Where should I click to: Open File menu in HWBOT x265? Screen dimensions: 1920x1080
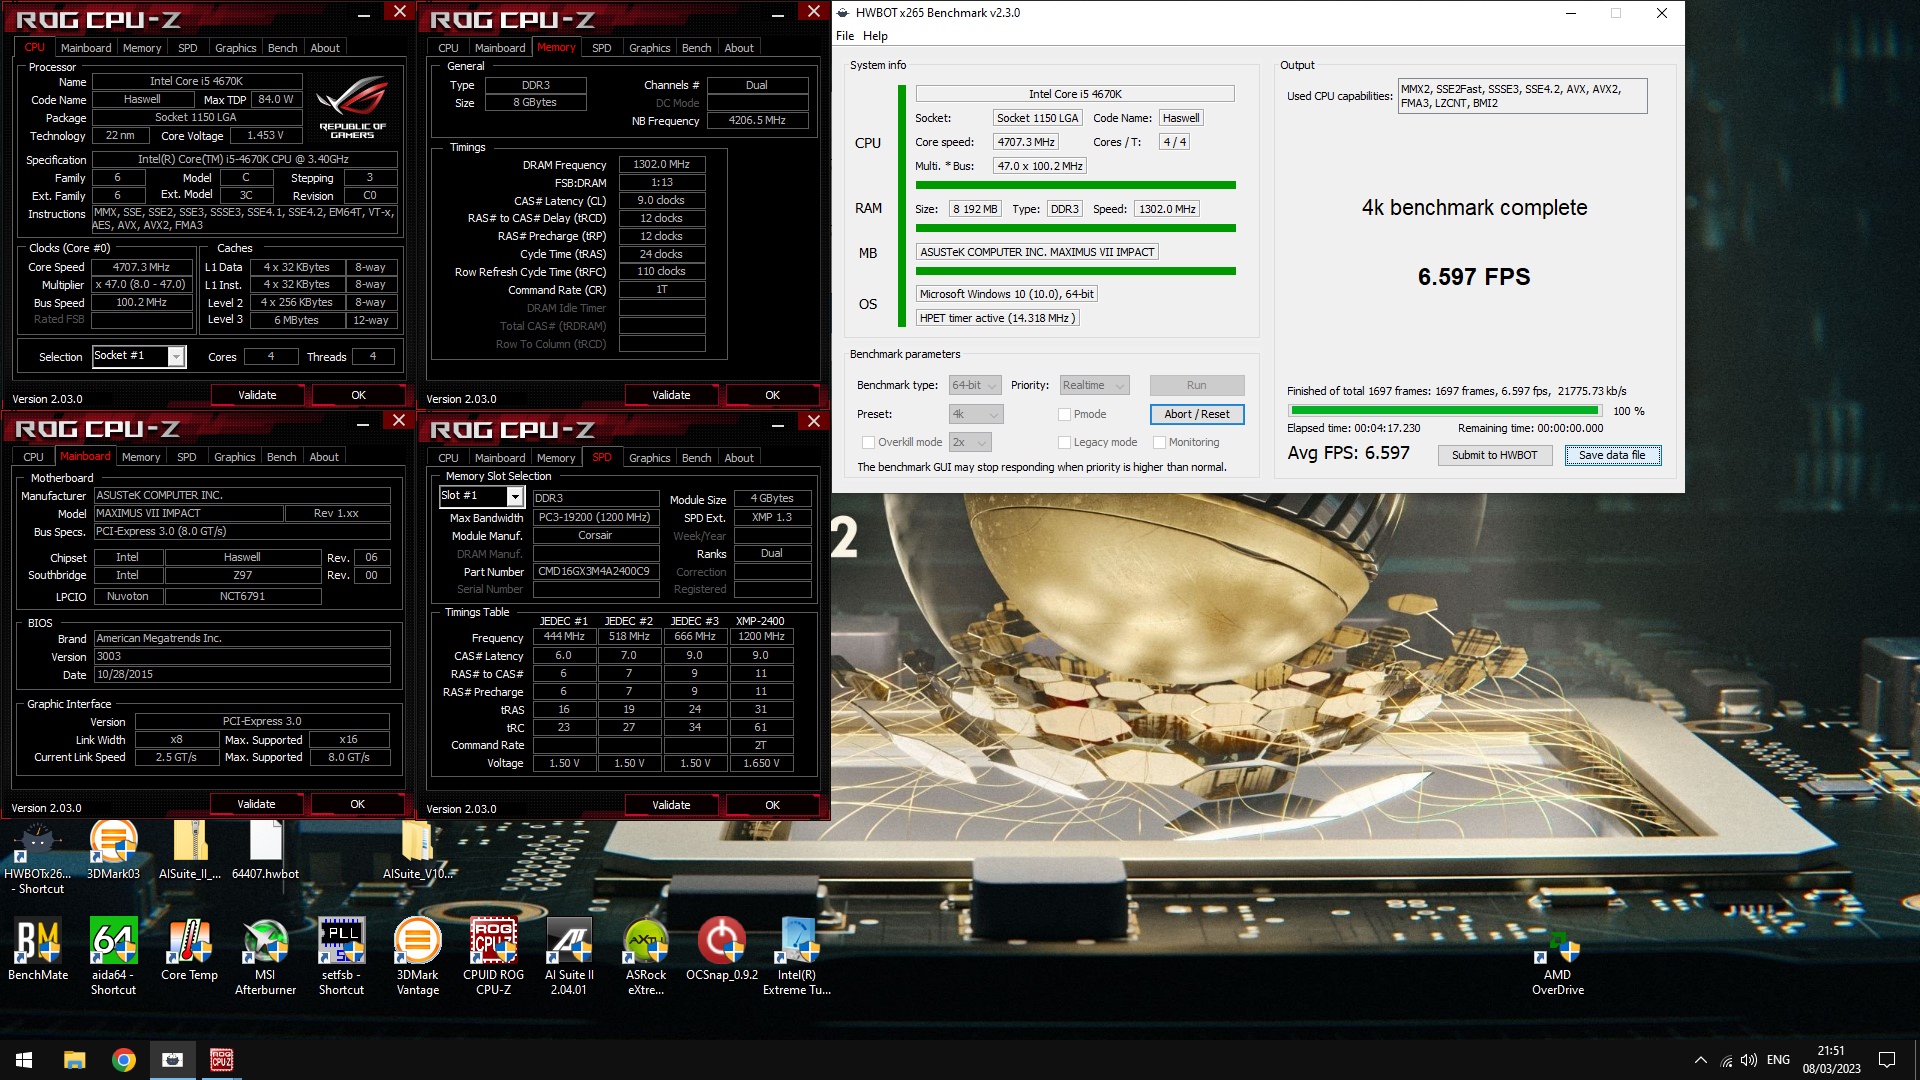pyautogui.click(x=845, y=36)
